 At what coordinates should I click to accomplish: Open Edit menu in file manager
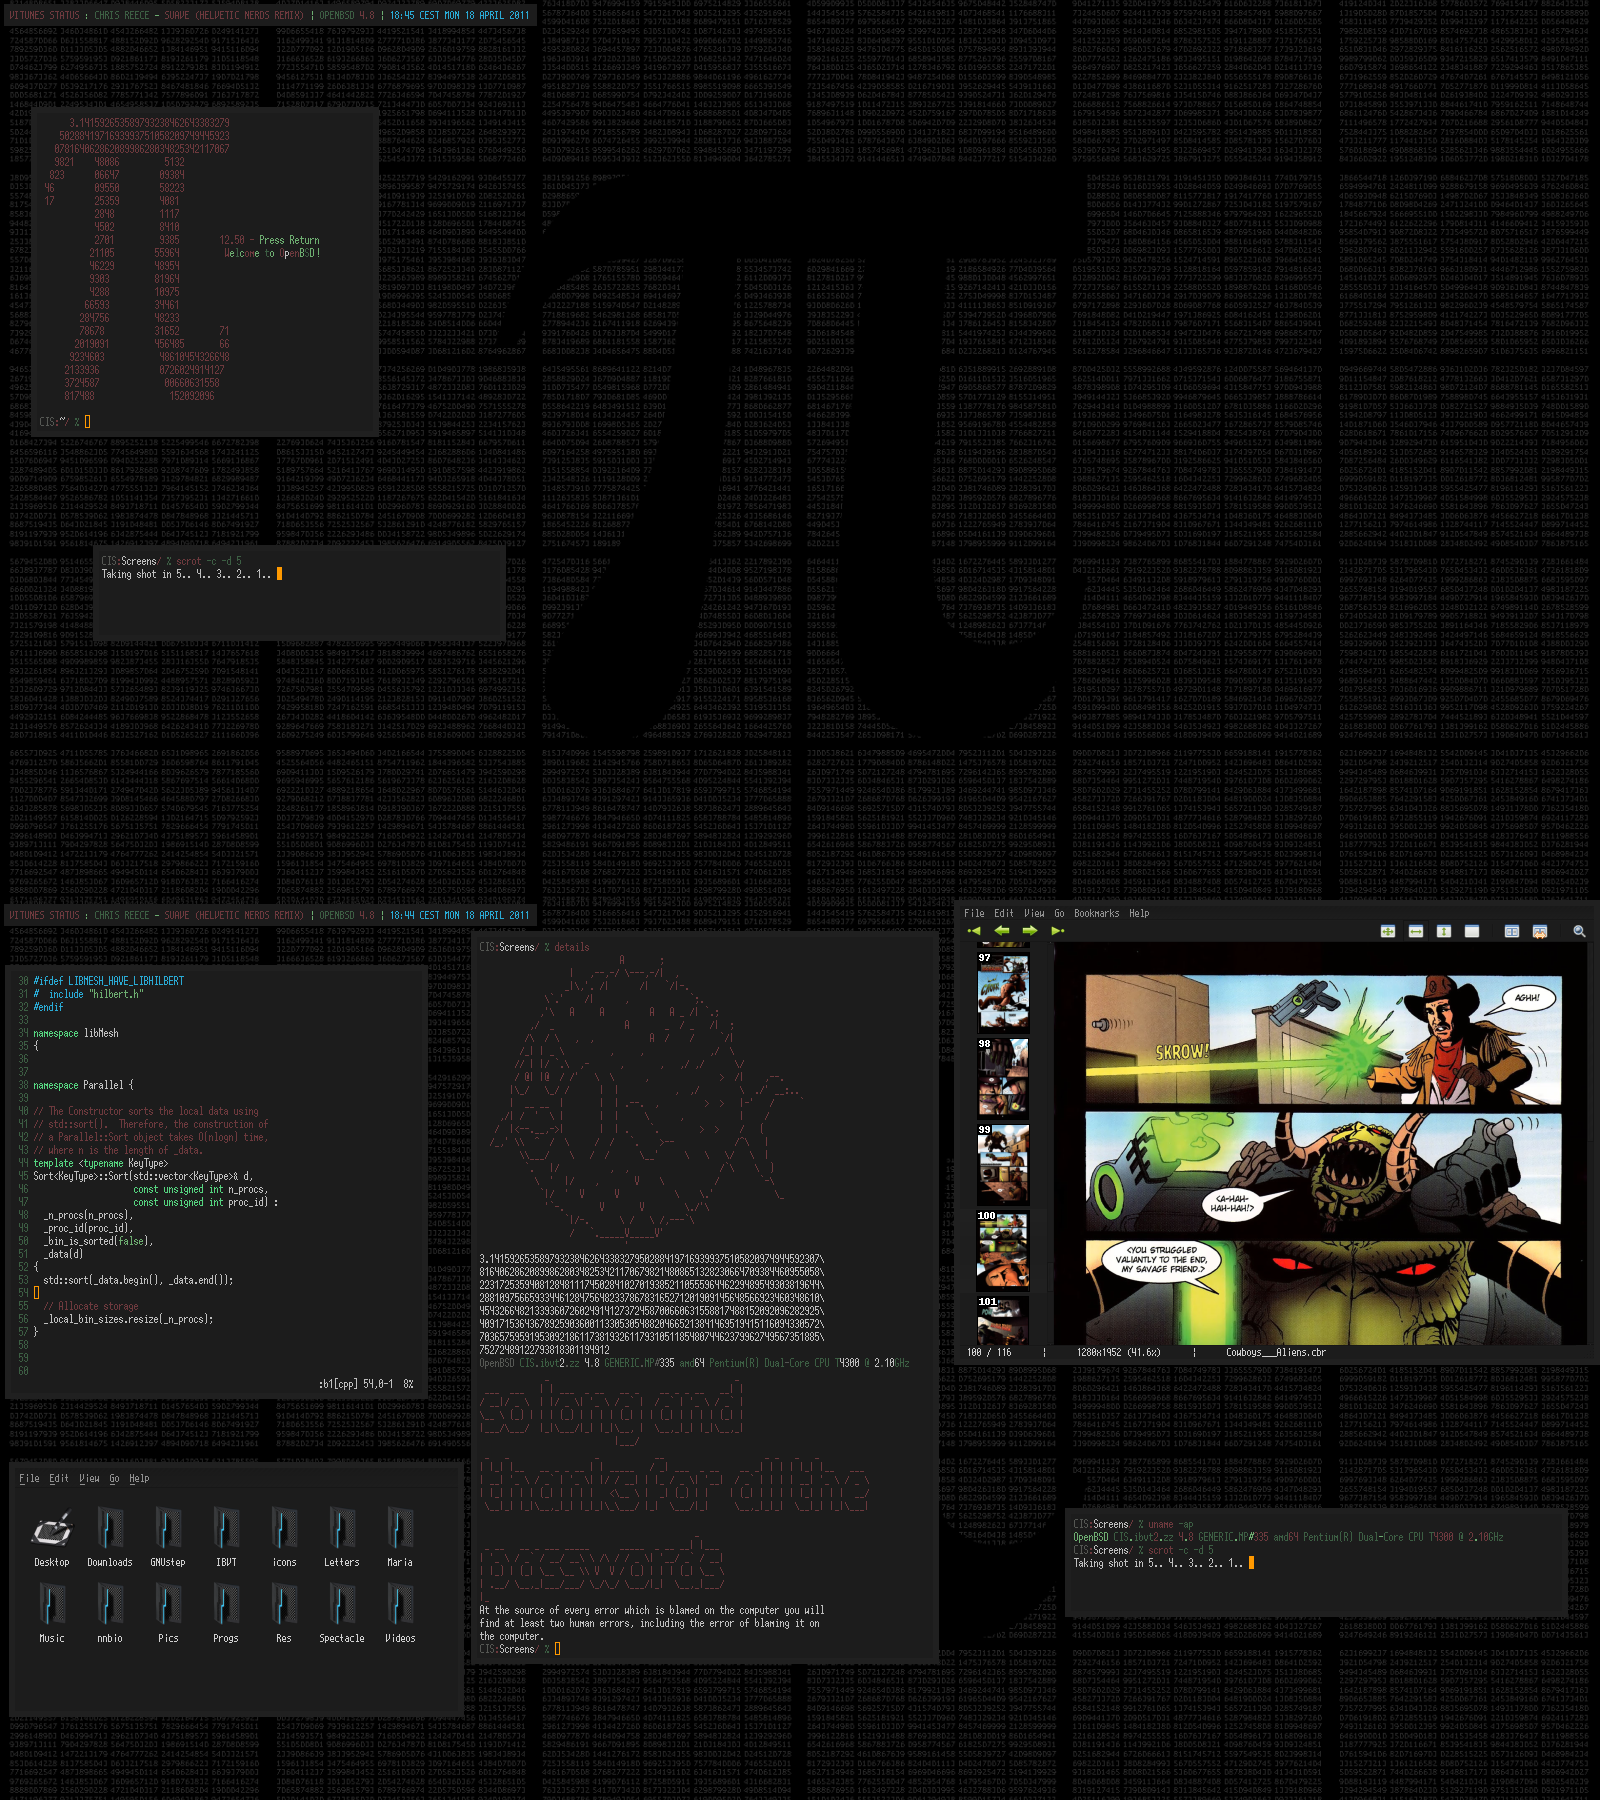tap(59, 1478)
